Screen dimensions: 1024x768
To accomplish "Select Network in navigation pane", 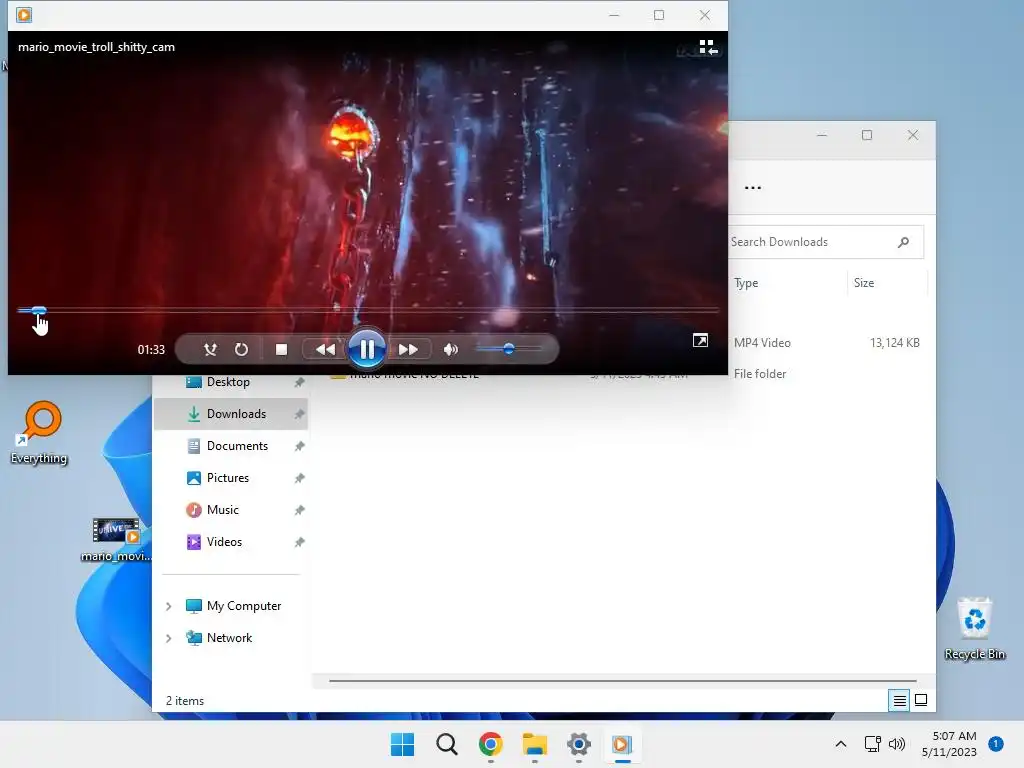I will pyautogui.click(x=229, y=638).
